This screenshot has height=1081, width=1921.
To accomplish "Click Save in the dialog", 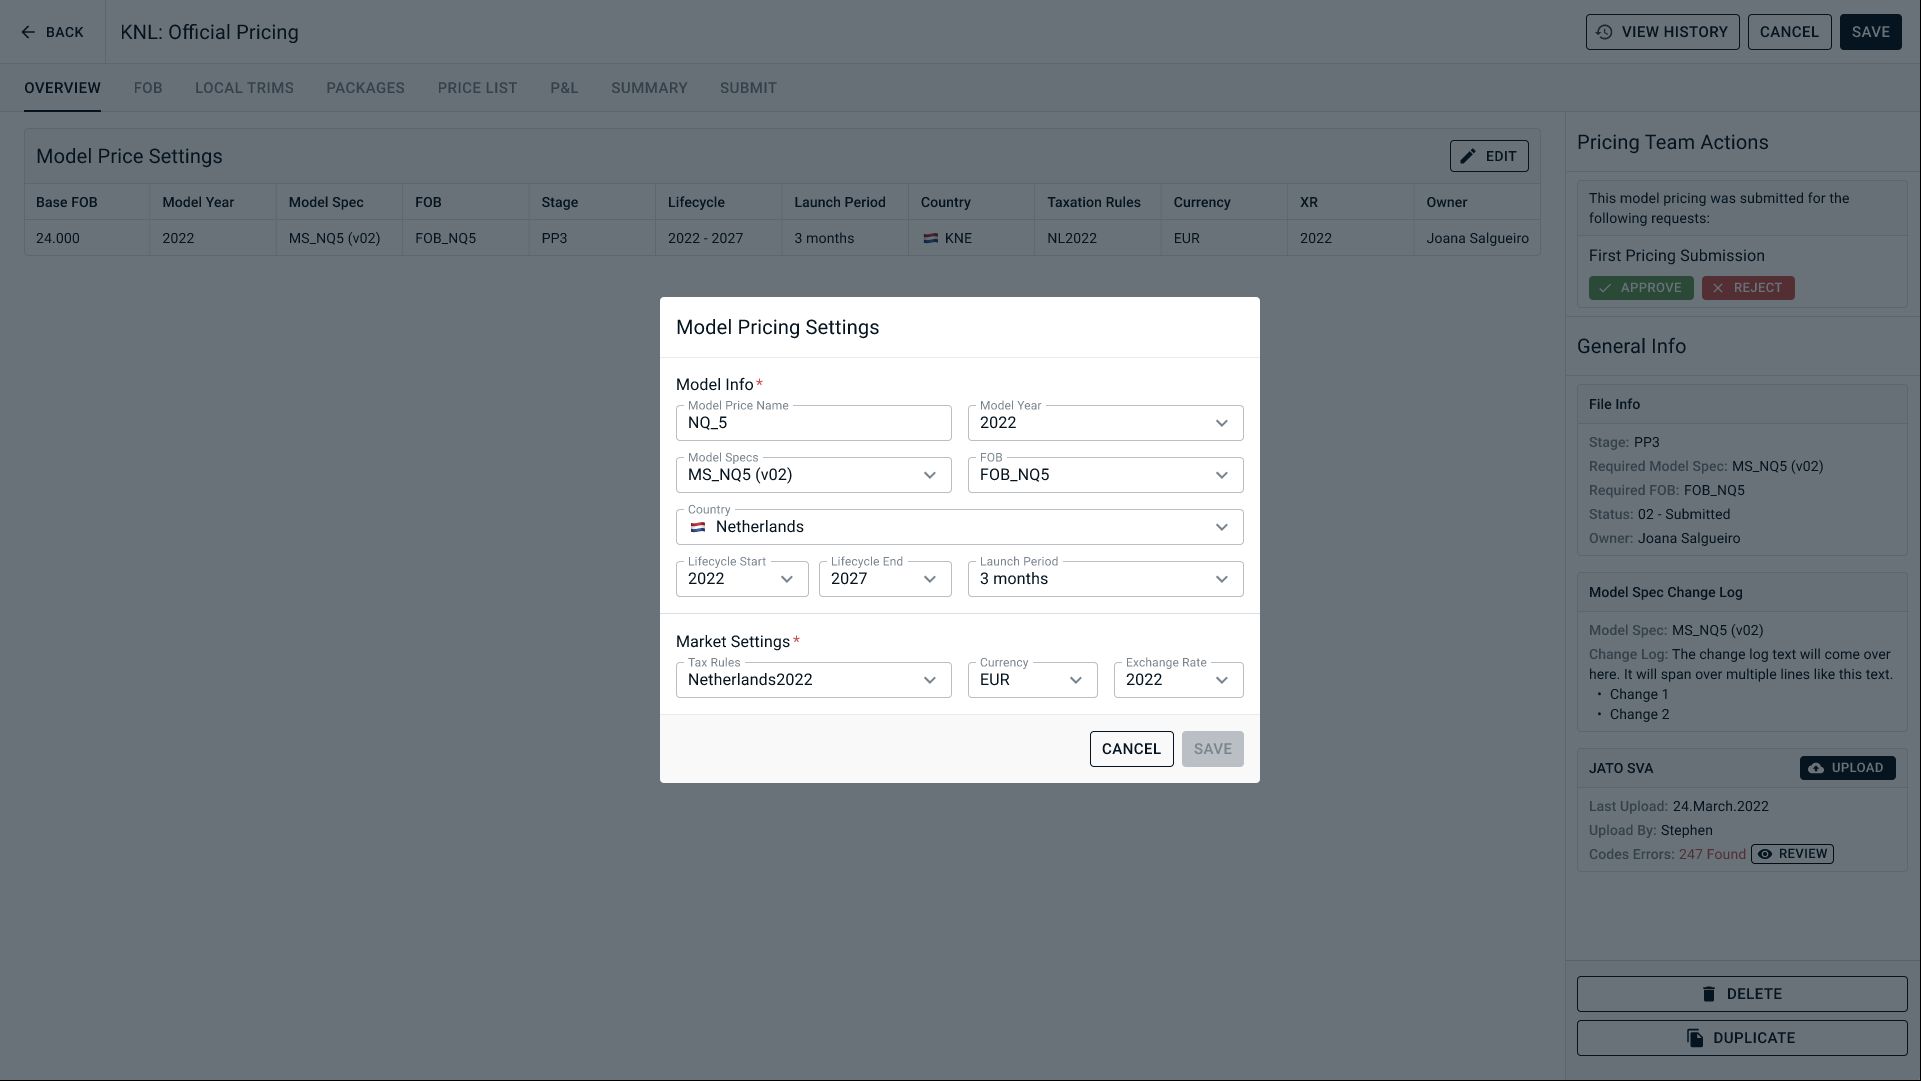I will (x=1212, y=749).
